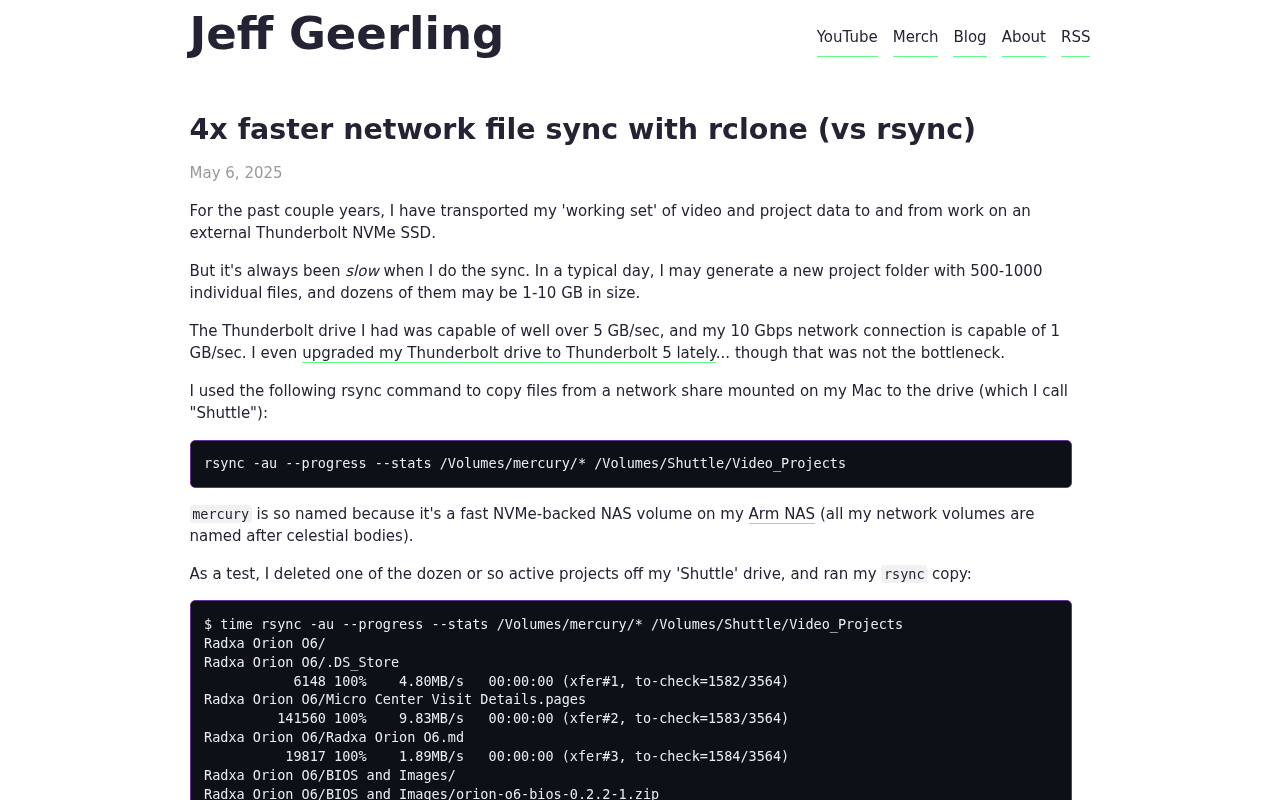This screenshot has height=800, width=1280.
Task: Open the Merch page
Action: tap(915, 37)
